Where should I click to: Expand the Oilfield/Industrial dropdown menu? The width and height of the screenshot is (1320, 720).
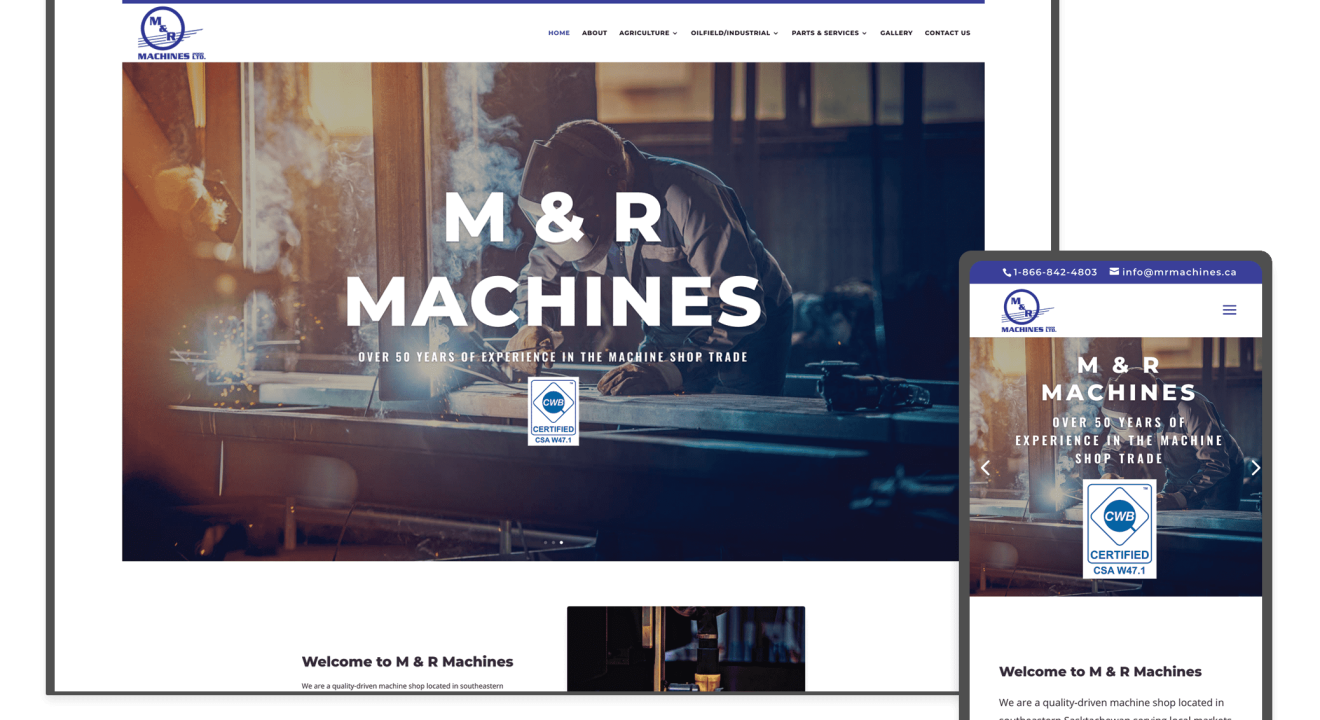734,33
